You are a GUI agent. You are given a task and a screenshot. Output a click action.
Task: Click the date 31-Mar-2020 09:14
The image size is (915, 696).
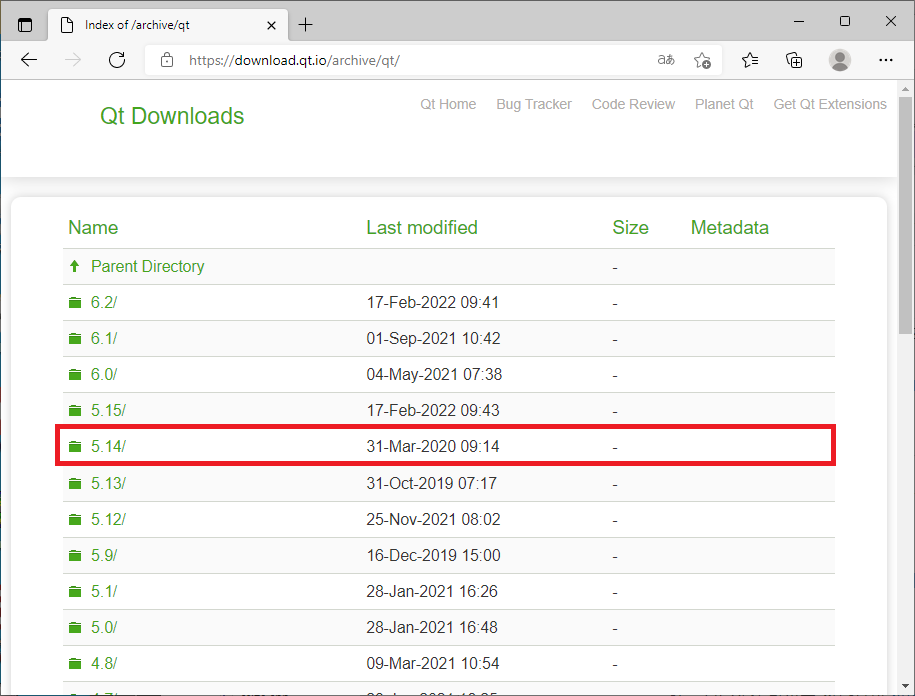coord(432,446)
